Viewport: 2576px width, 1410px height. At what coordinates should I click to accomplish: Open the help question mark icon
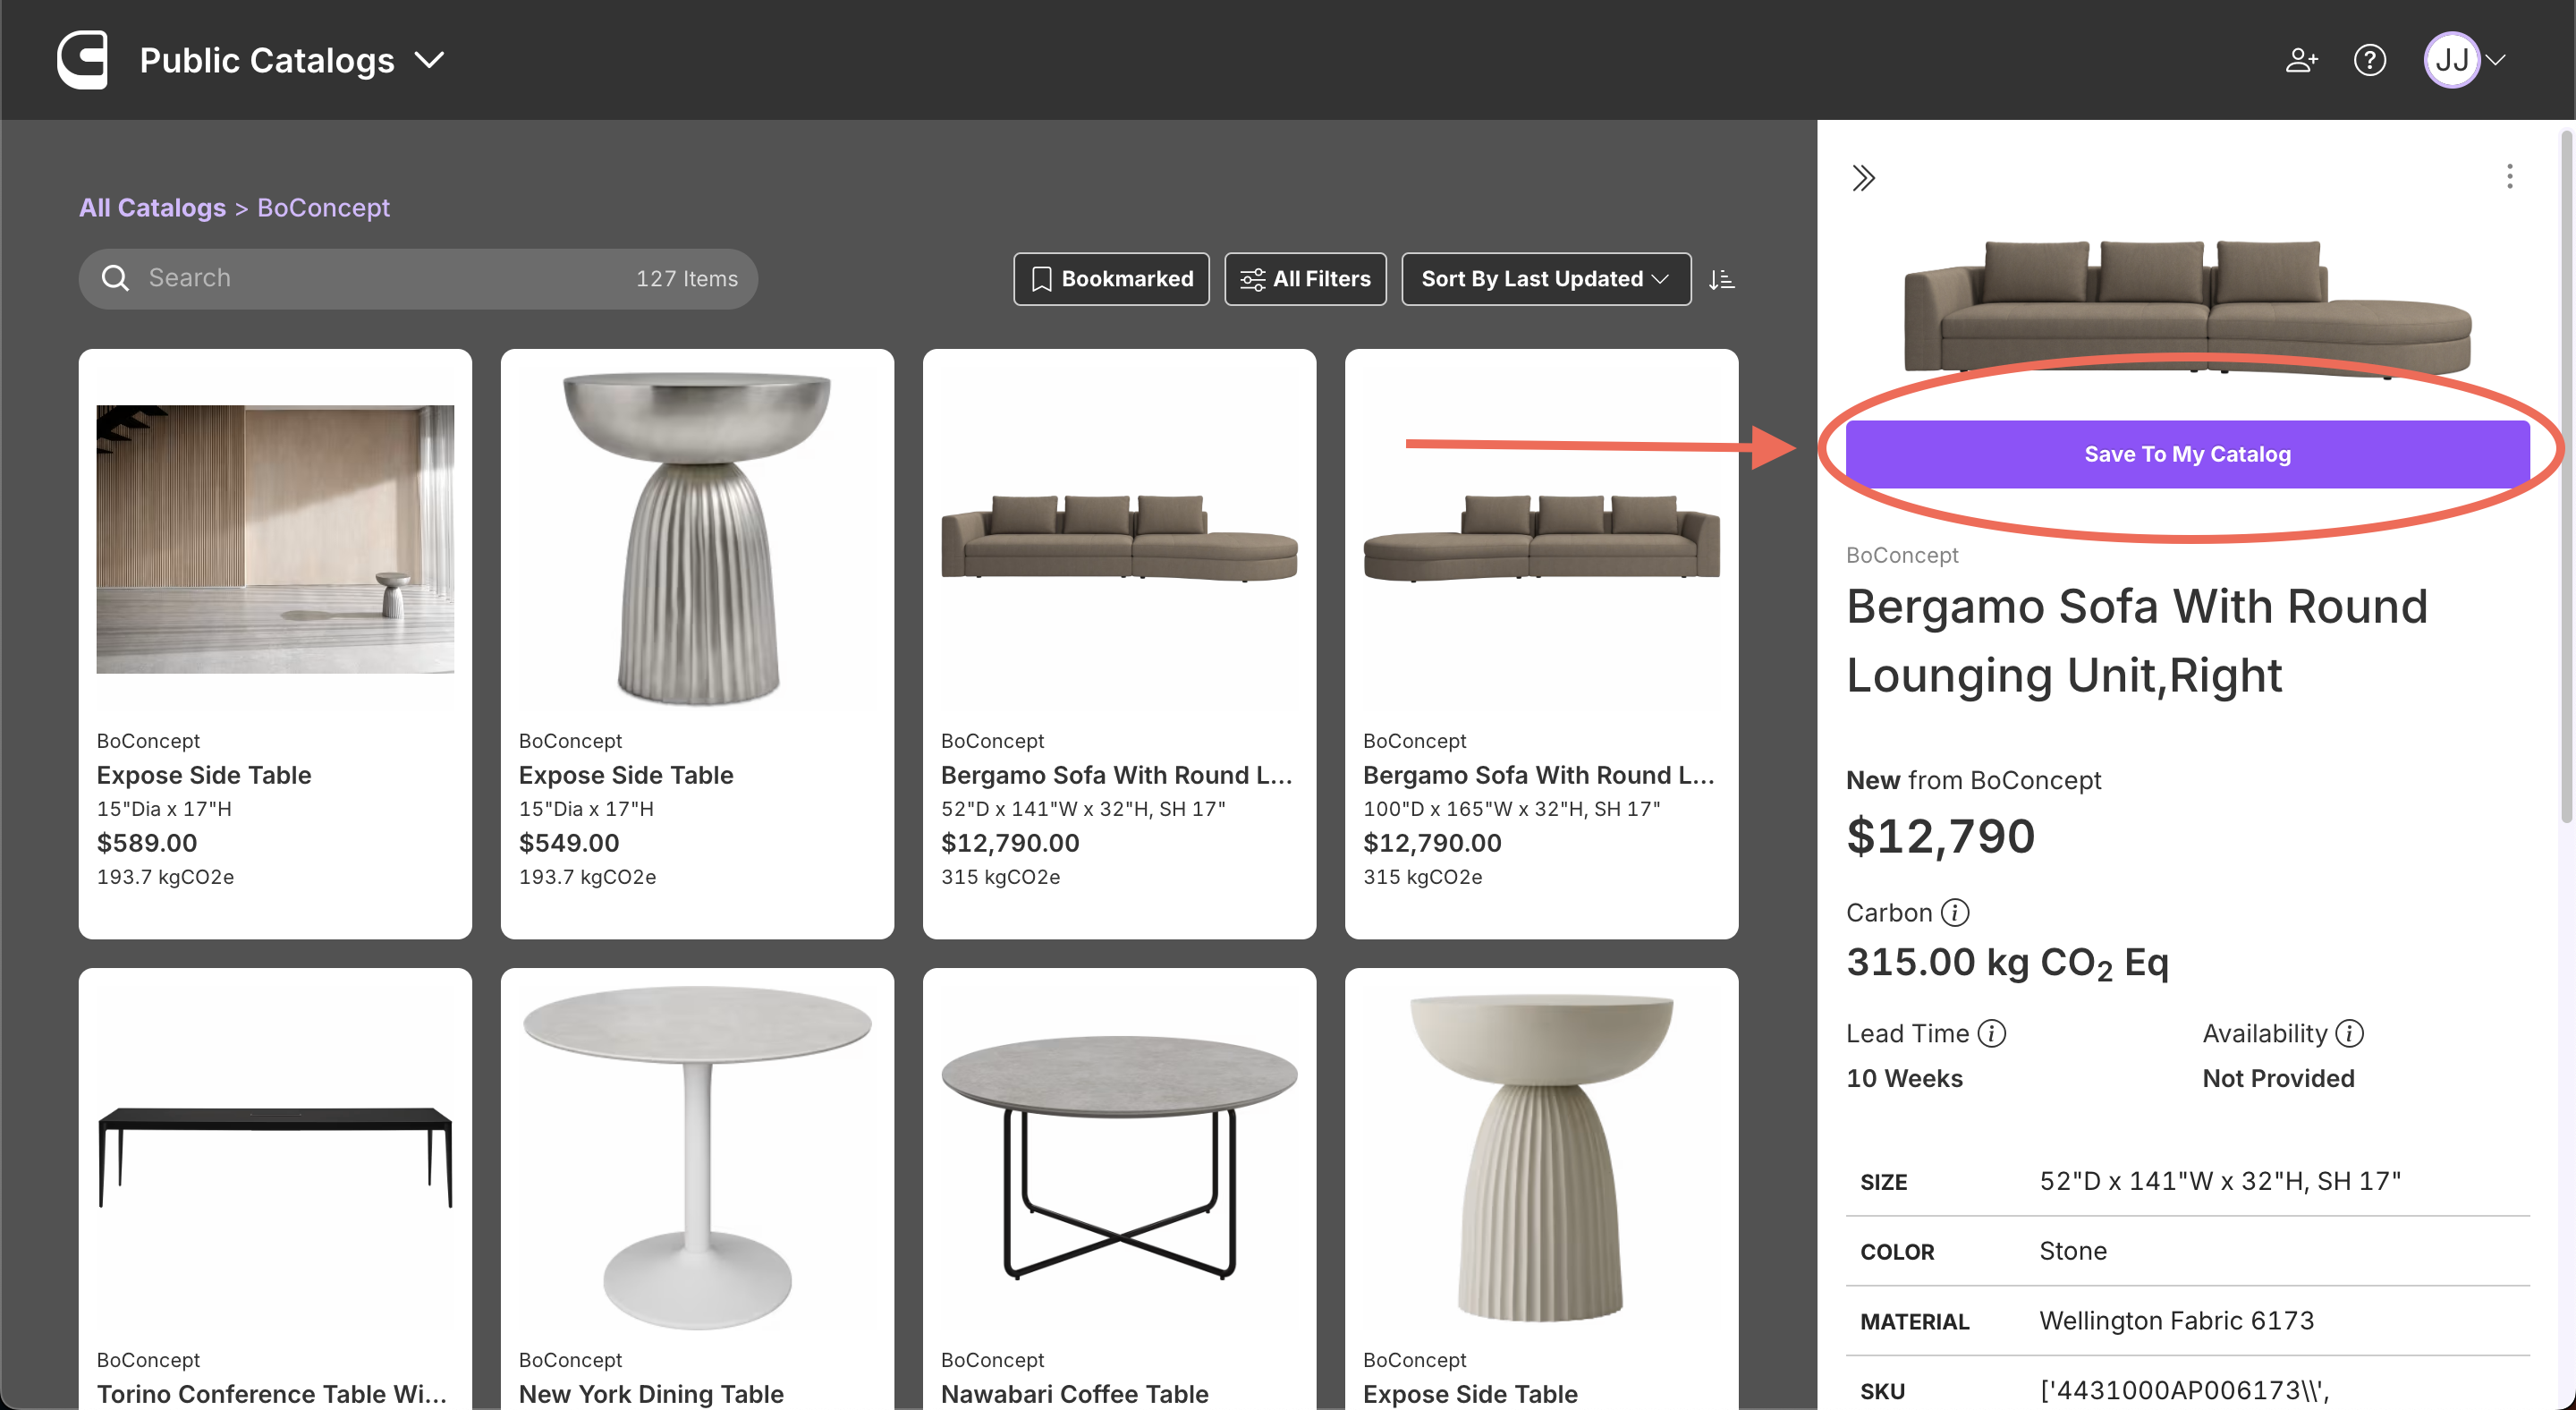(2369, 60)
